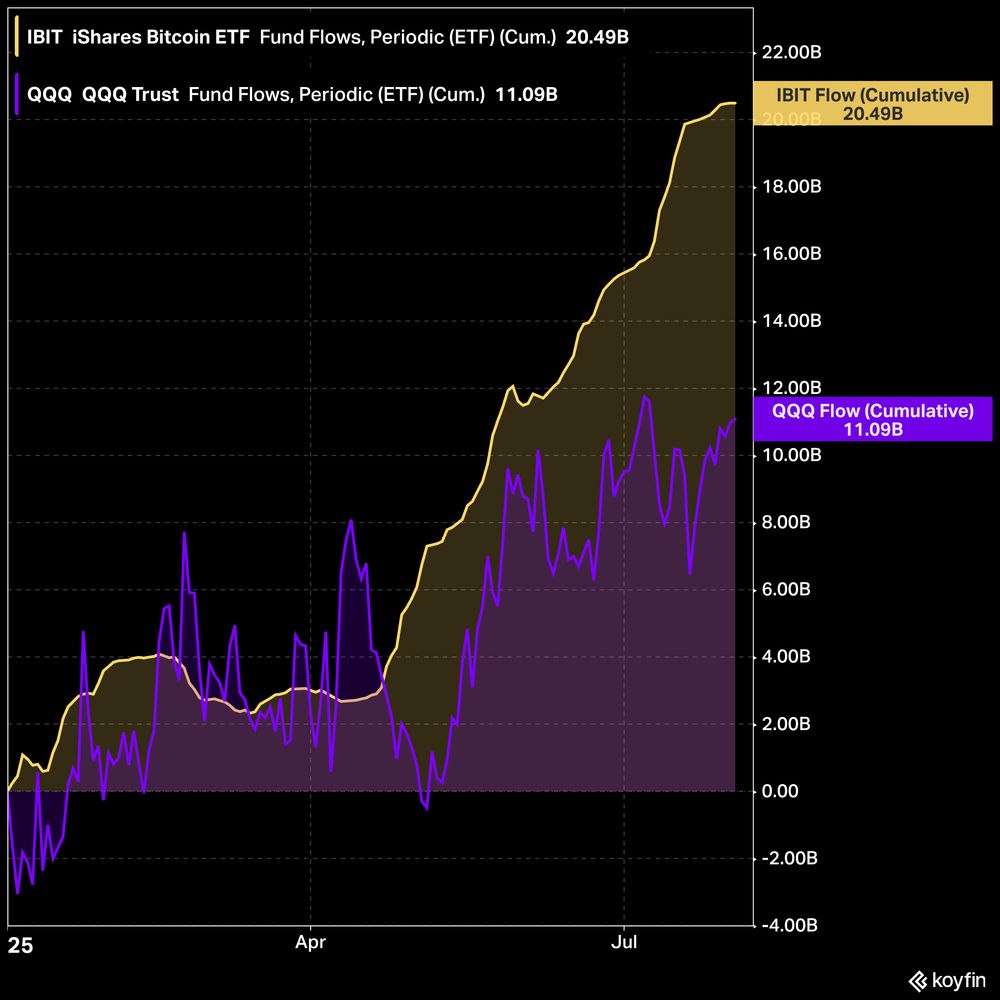Image resolution: width=1000 pixels, height=1000 pixels.
Task: Click the 6.00B y-axis label
Action: (786, 589)
